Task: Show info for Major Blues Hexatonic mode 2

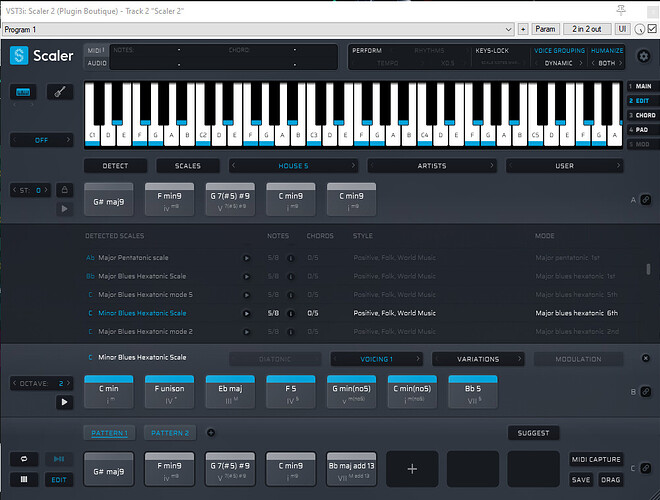Action: point(290,332)
